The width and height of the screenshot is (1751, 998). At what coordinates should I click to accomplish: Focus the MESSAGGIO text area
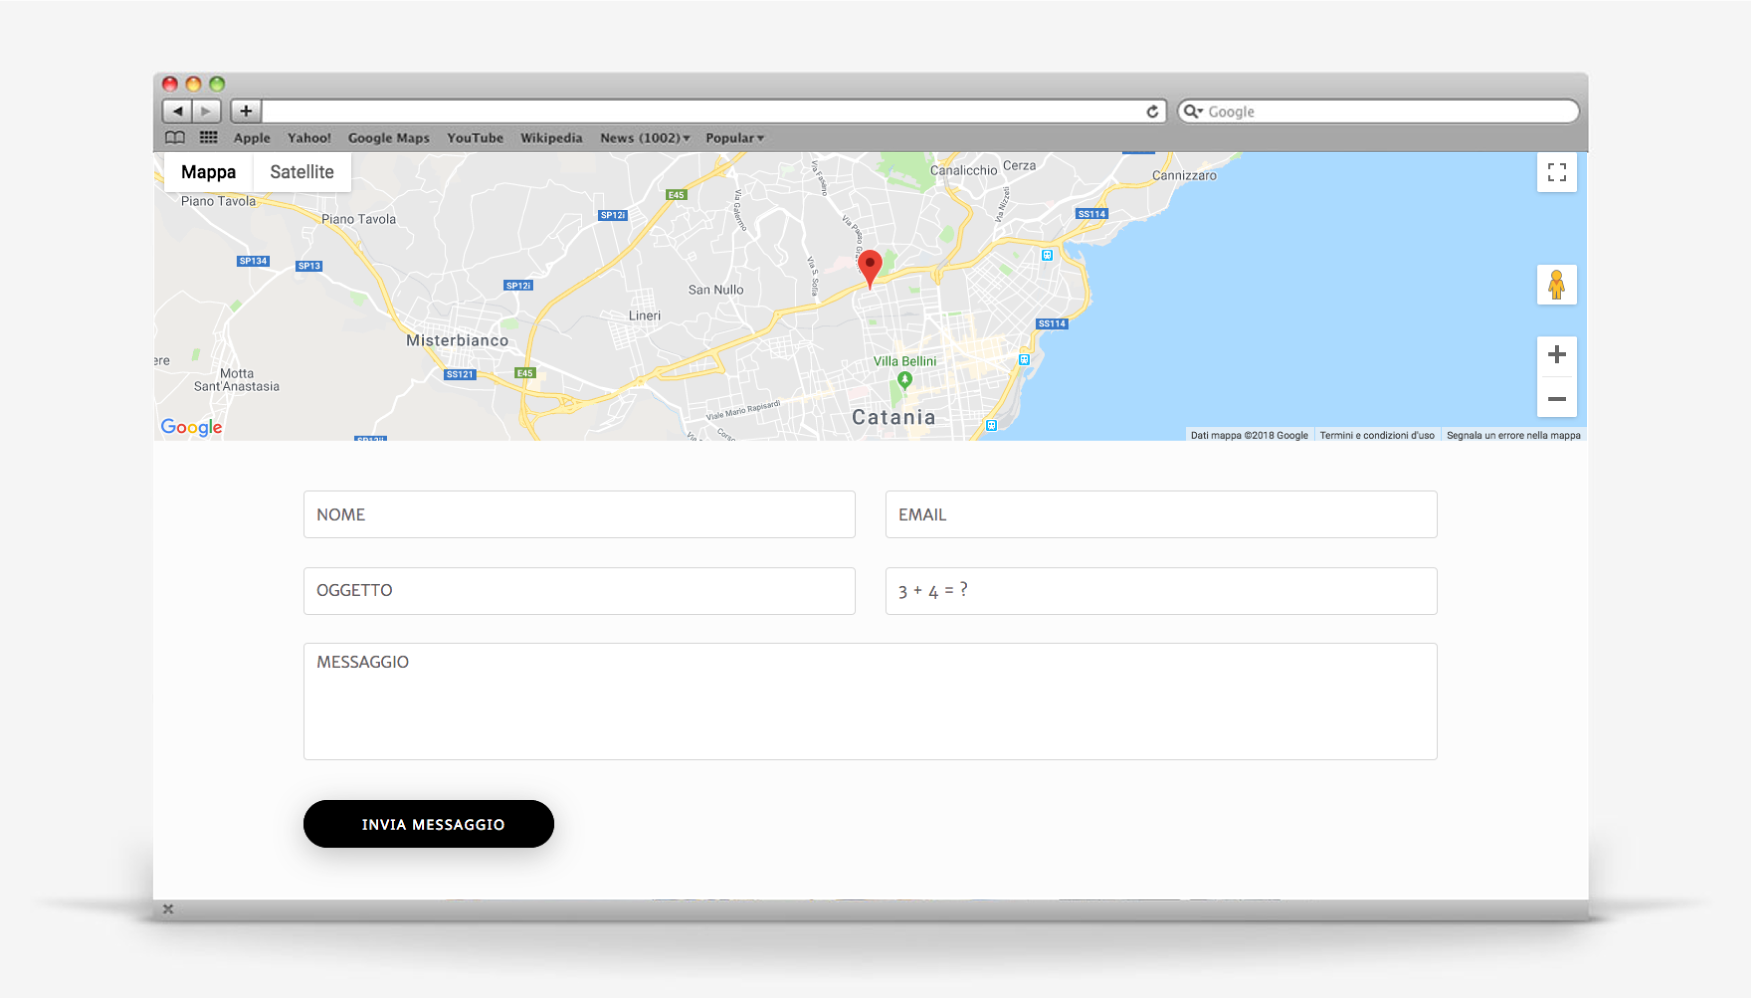coord(870,701)
